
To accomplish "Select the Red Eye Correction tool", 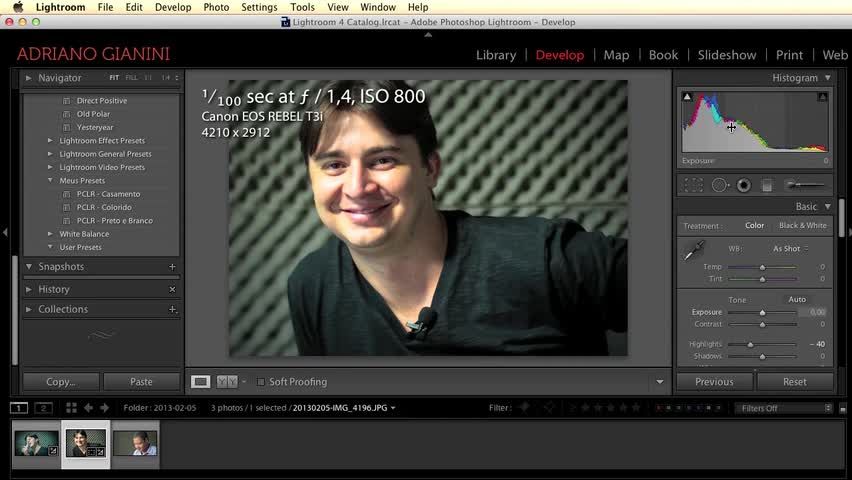I will tap(743, 185).
